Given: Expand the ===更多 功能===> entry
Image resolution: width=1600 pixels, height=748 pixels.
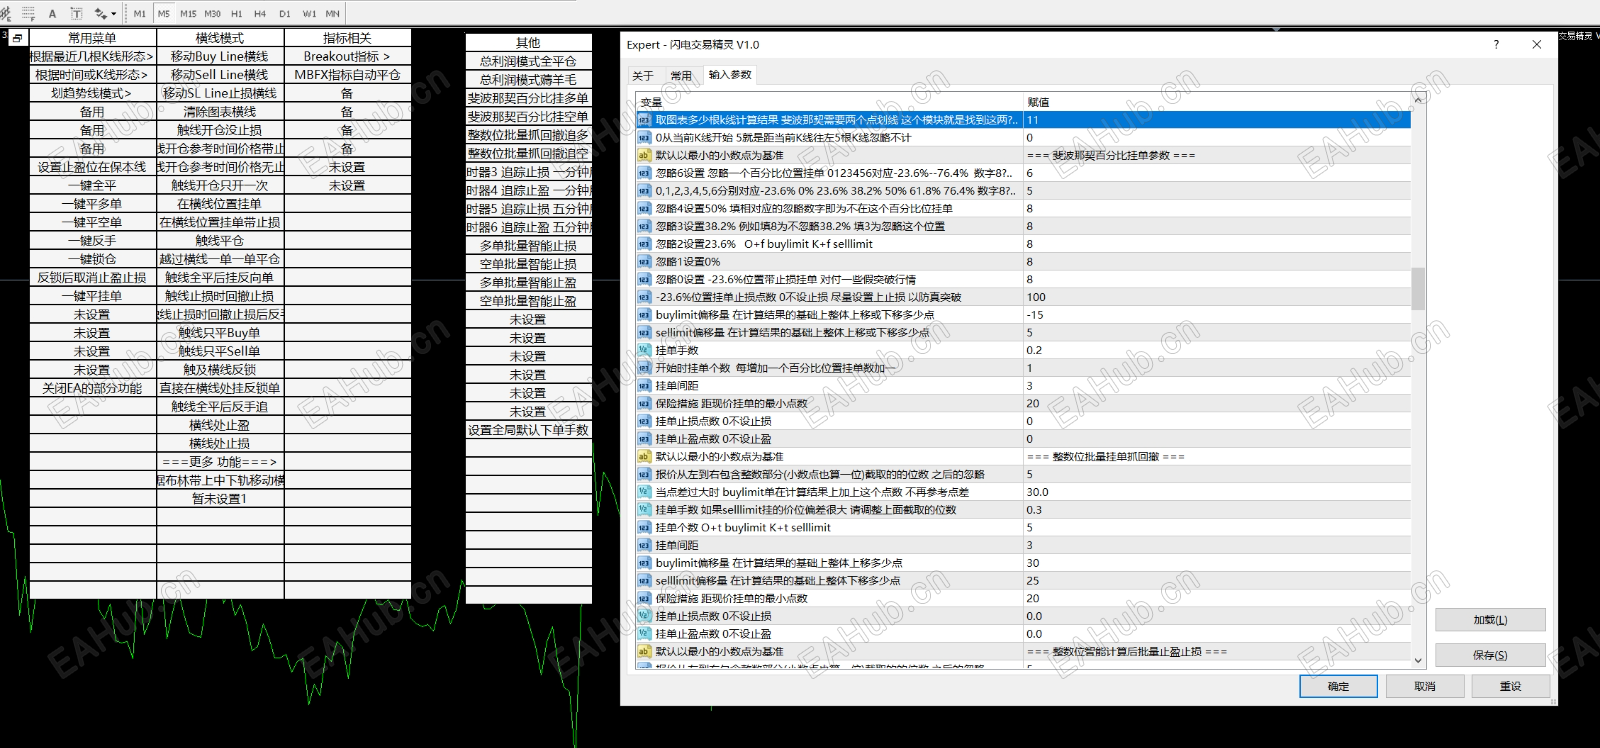Looking at the screenshot, I should tap(220, 462).
